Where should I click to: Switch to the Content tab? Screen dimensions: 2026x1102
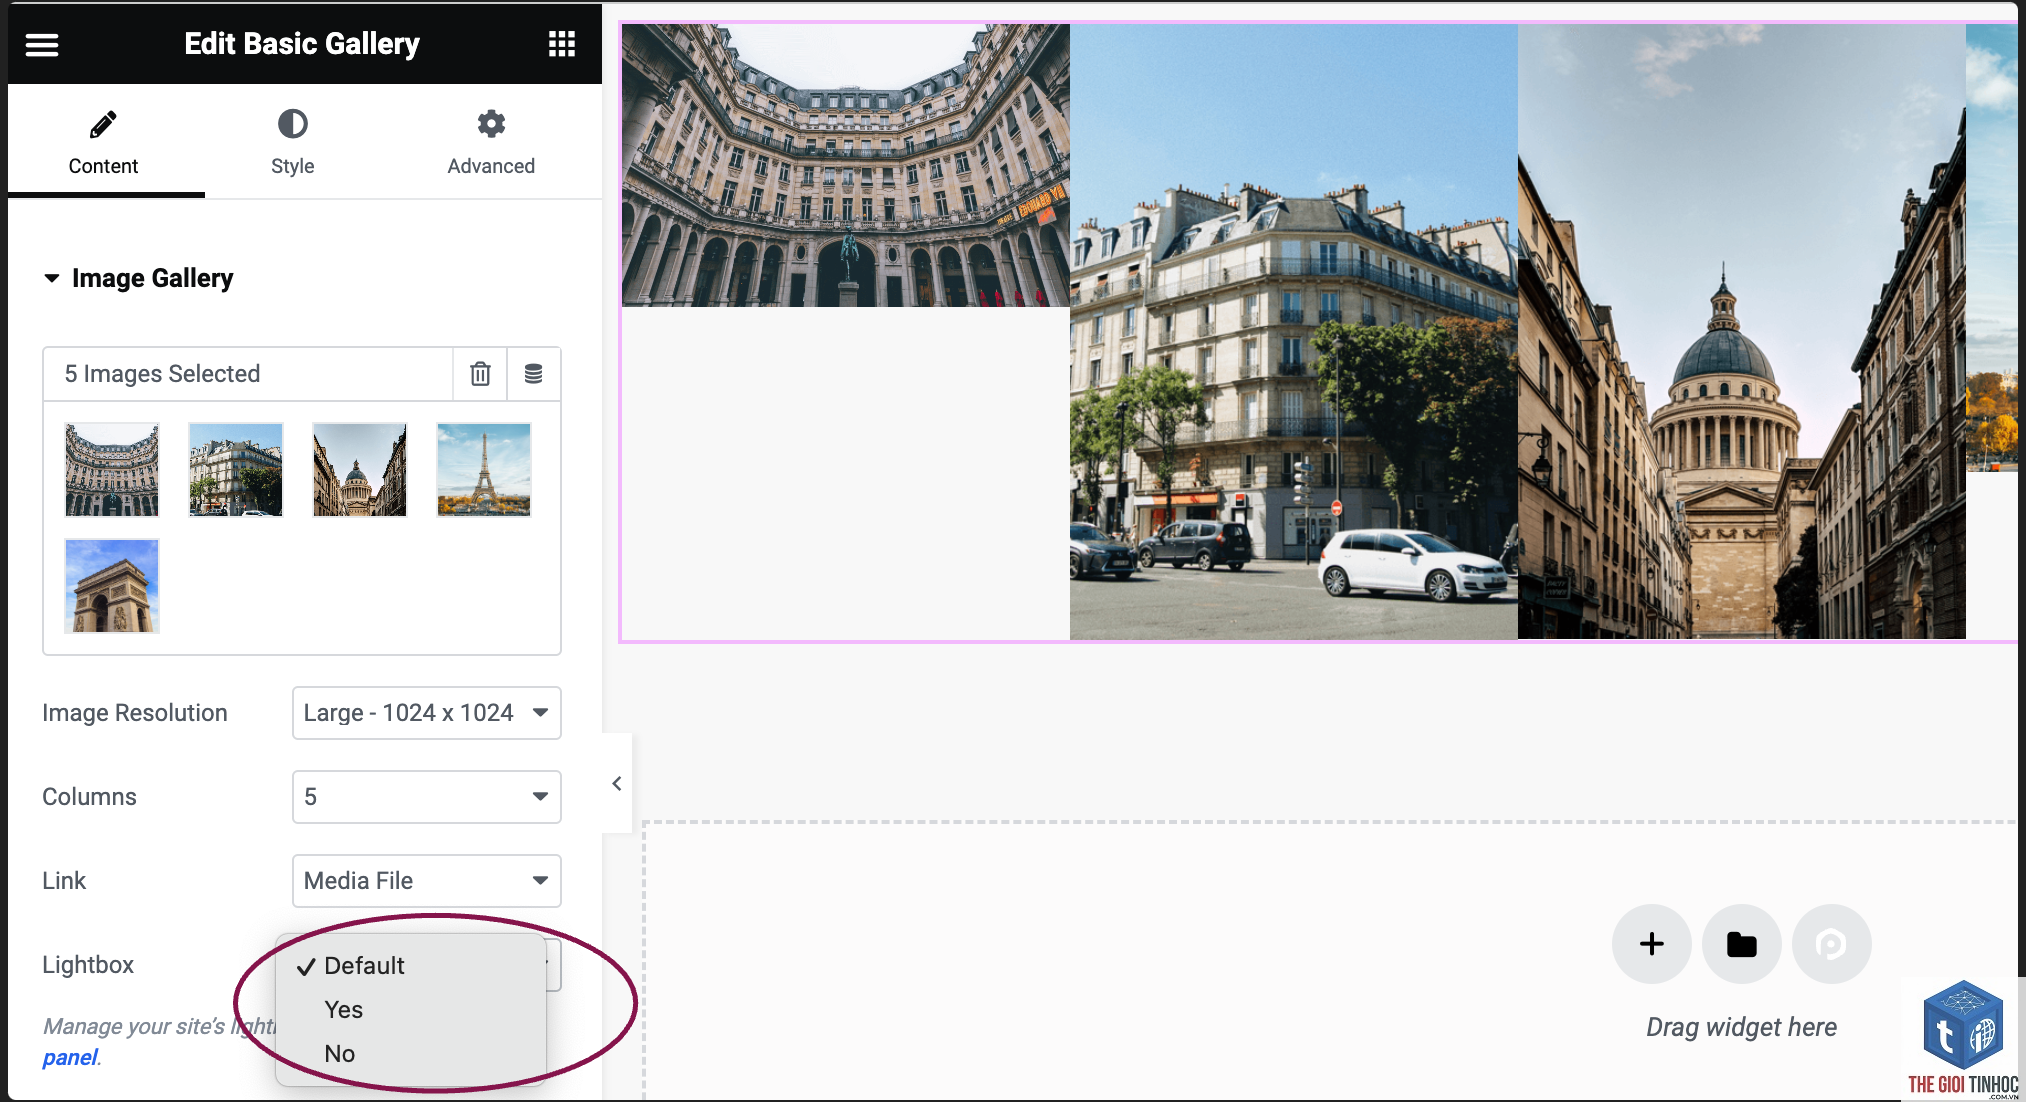104,142
